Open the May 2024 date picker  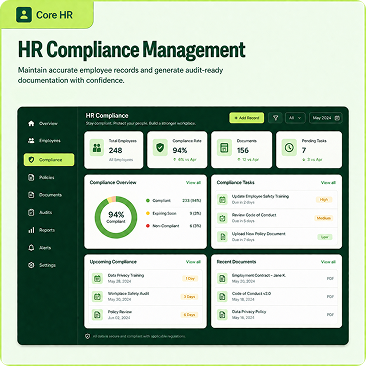[x=326, y=118]
